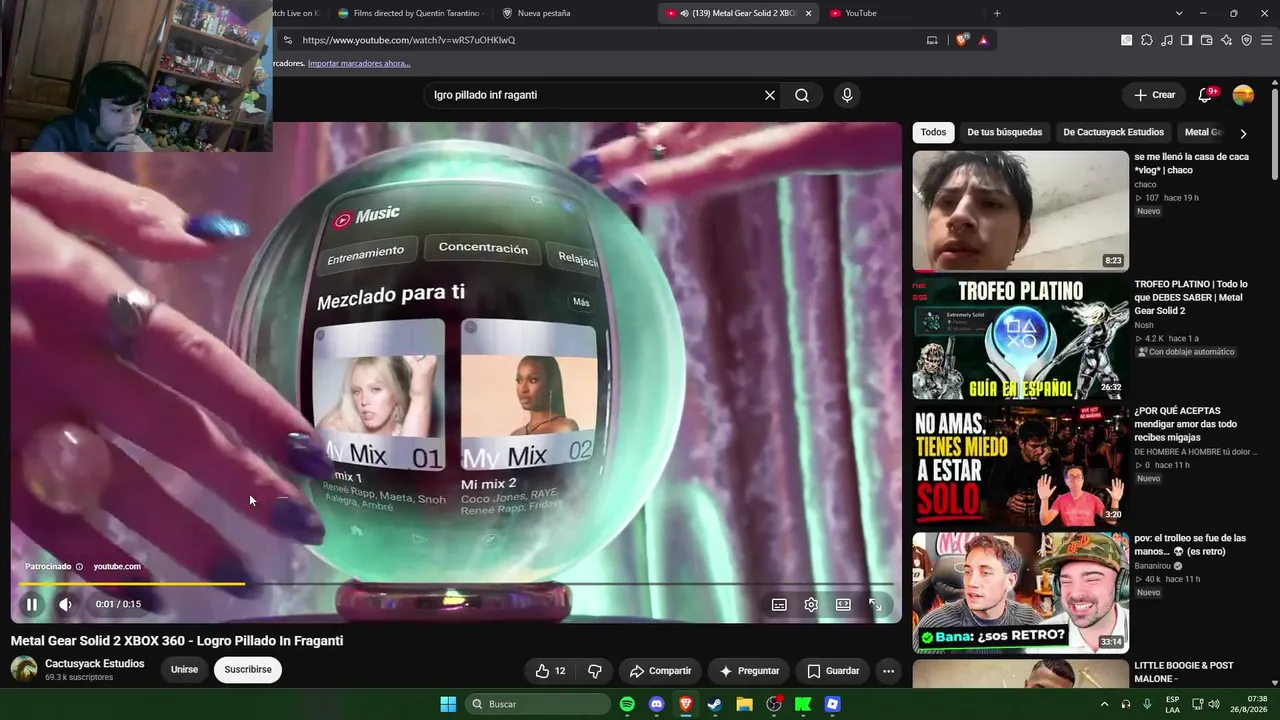1280x720 pixels.
Task: Open the Bananirou trolleo video thumbnail
Action: 1020,592
